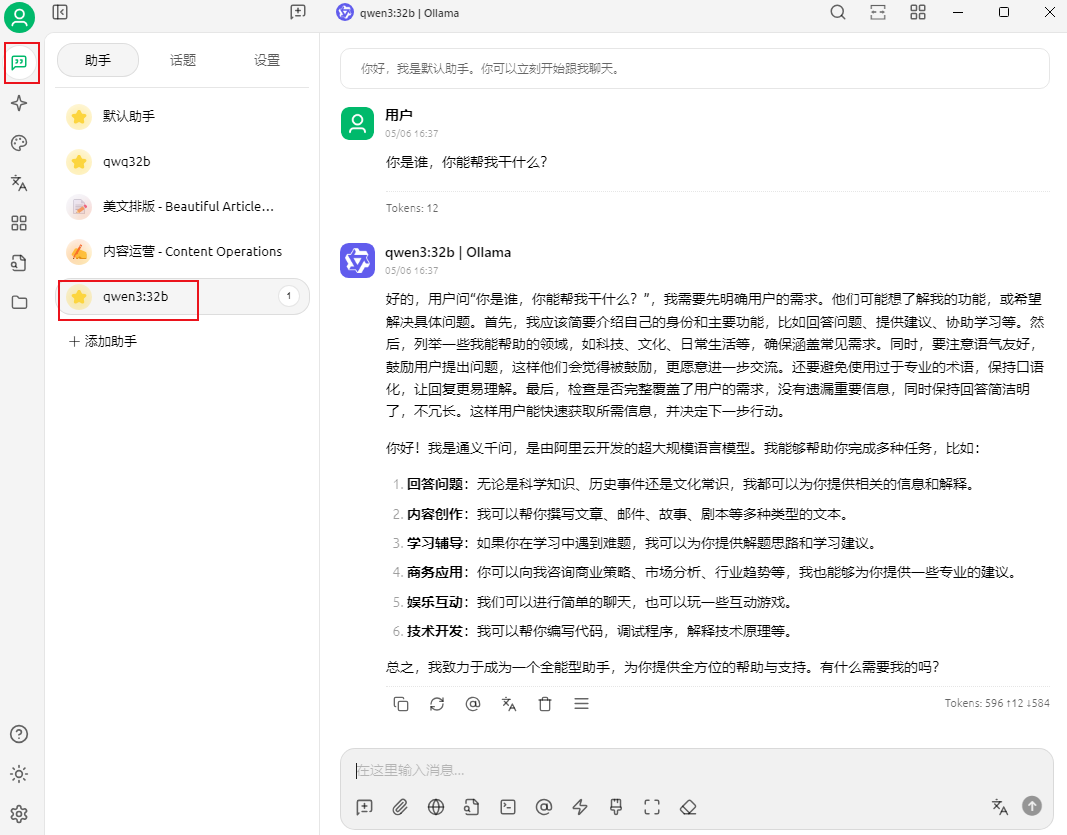Click the timestamp under the reply's model name
This screenshot has width=1067, height=835.
pos(412,270)
